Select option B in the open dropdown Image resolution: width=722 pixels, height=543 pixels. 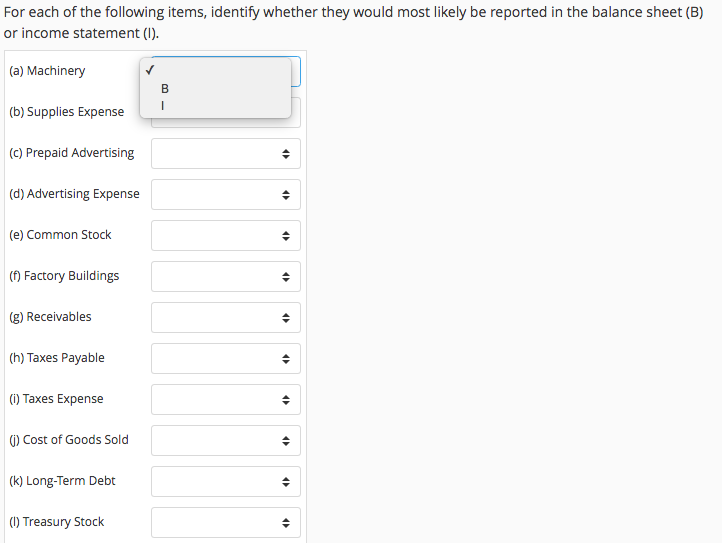tap(165, 89)
